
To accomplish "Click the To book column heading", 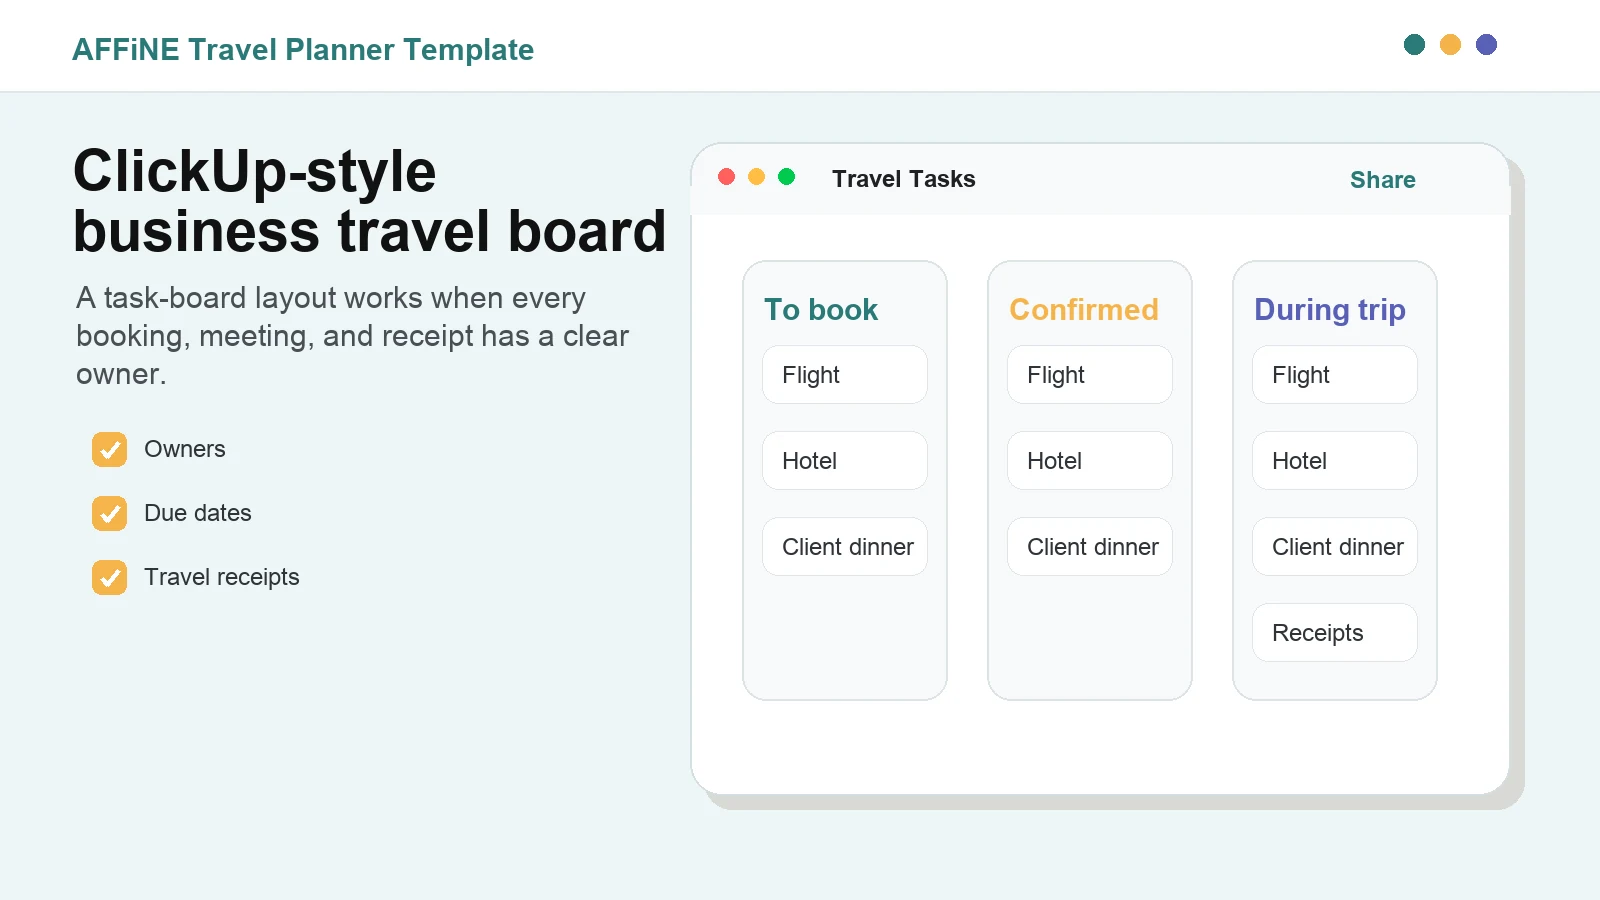I will pos(821,310).
